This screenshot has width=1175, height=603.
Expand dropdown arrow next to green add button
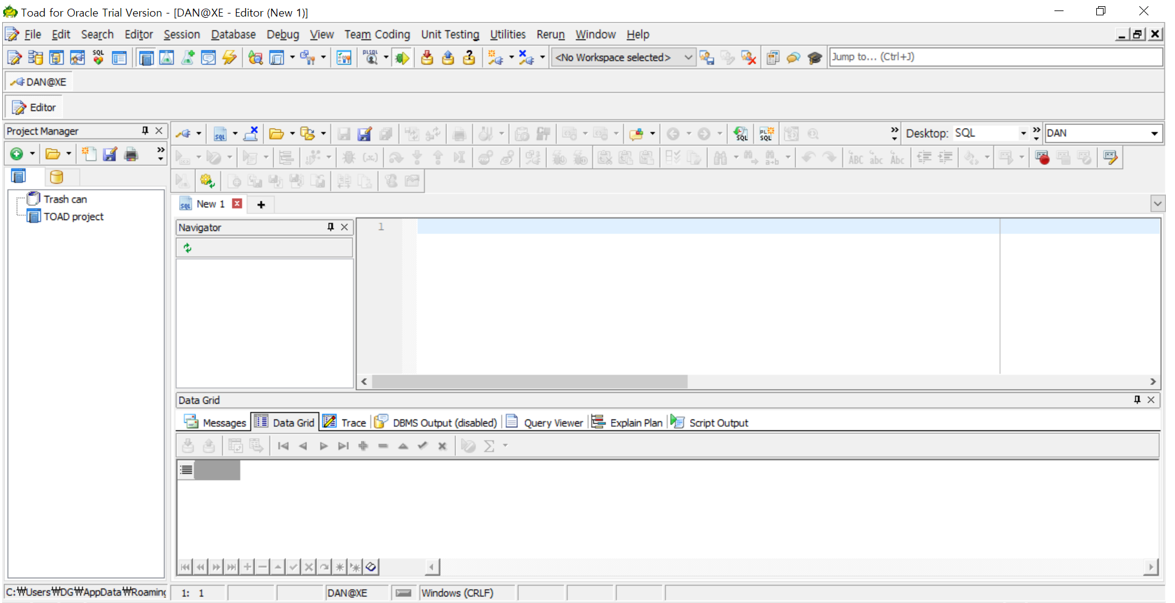(x=31, y=154)
